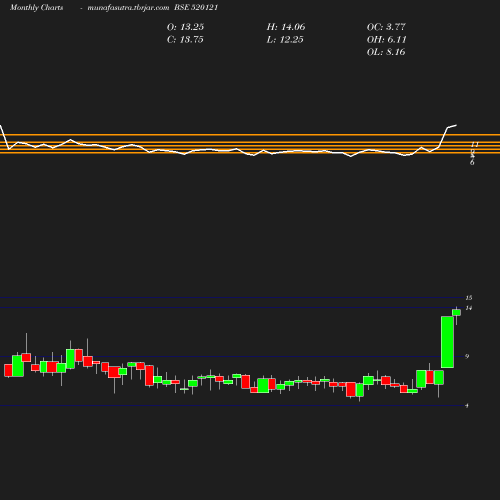Click the low value 'L: 12.25'
The width and height of the screenshot is (500, 500).
pyautogui.click(x=285, y=40)
